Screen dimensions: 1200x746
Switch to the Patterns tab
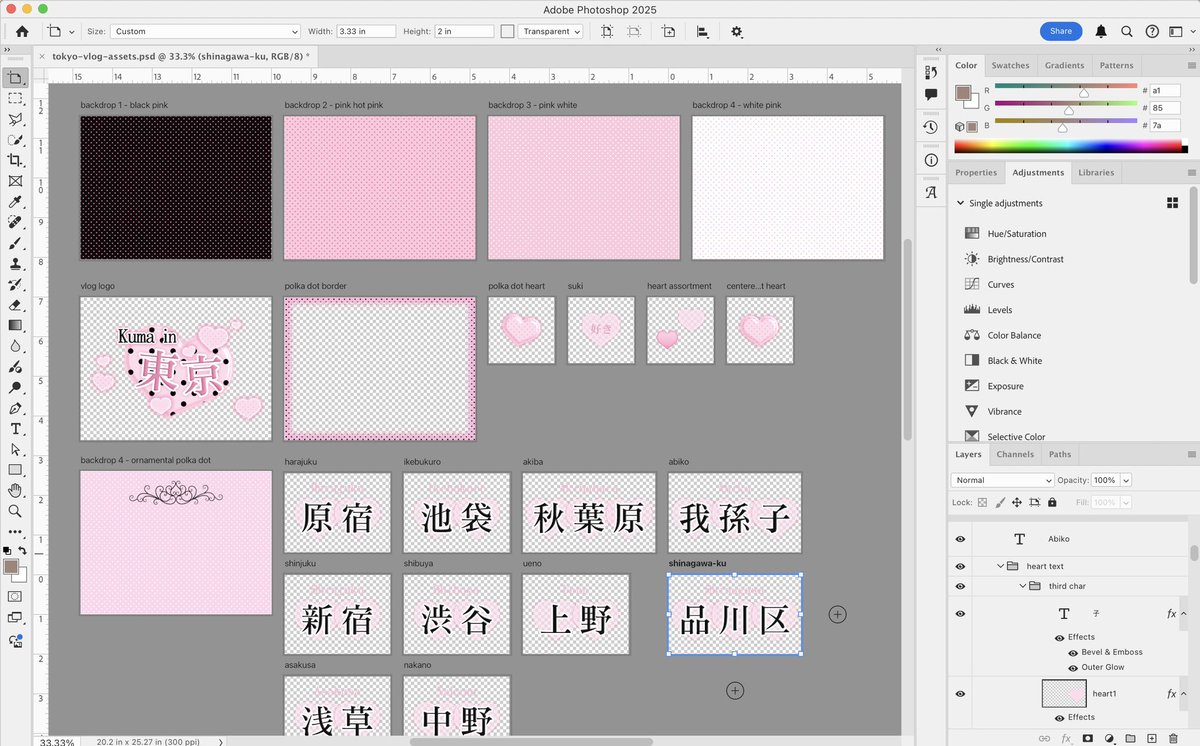pos(1116,65)
